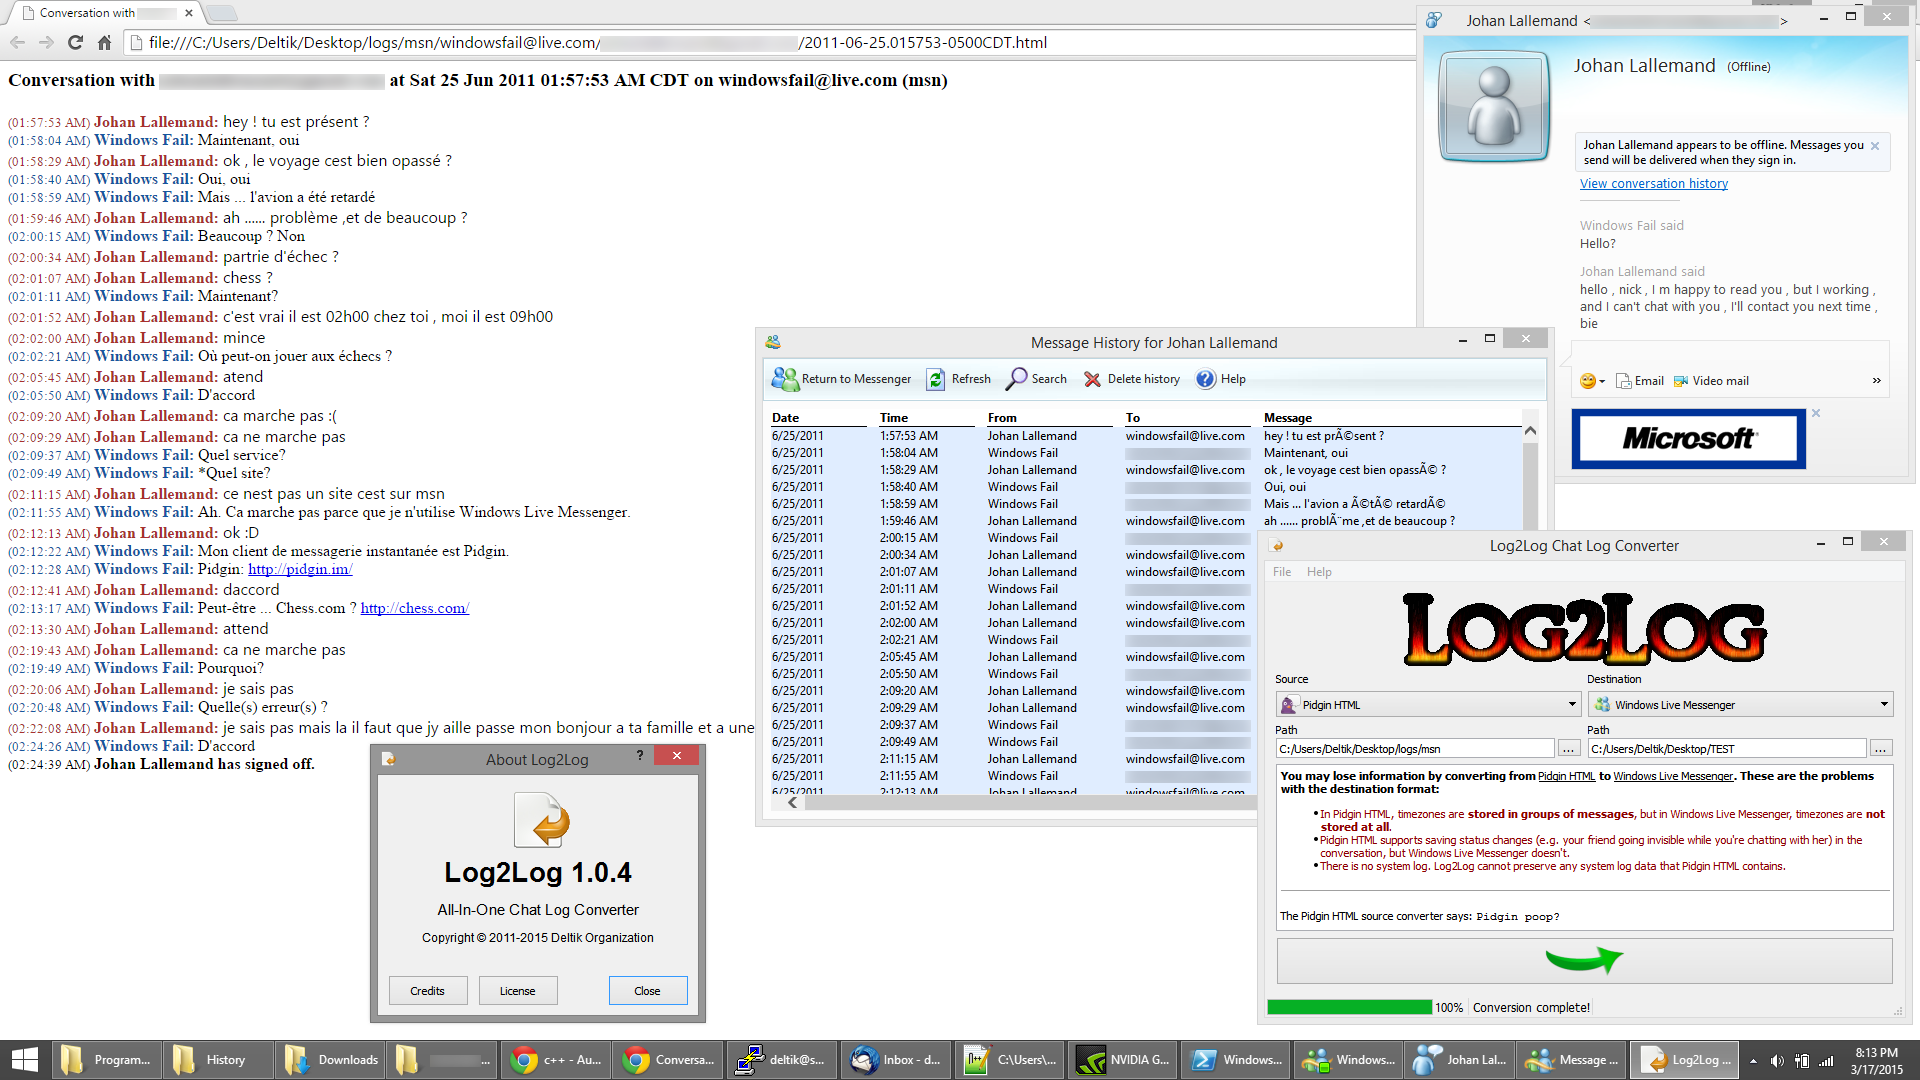This screenshot has height=1080, width=1920.
Task: Dismiss the offline notice in Messenger
Action: pos(1875,146)
